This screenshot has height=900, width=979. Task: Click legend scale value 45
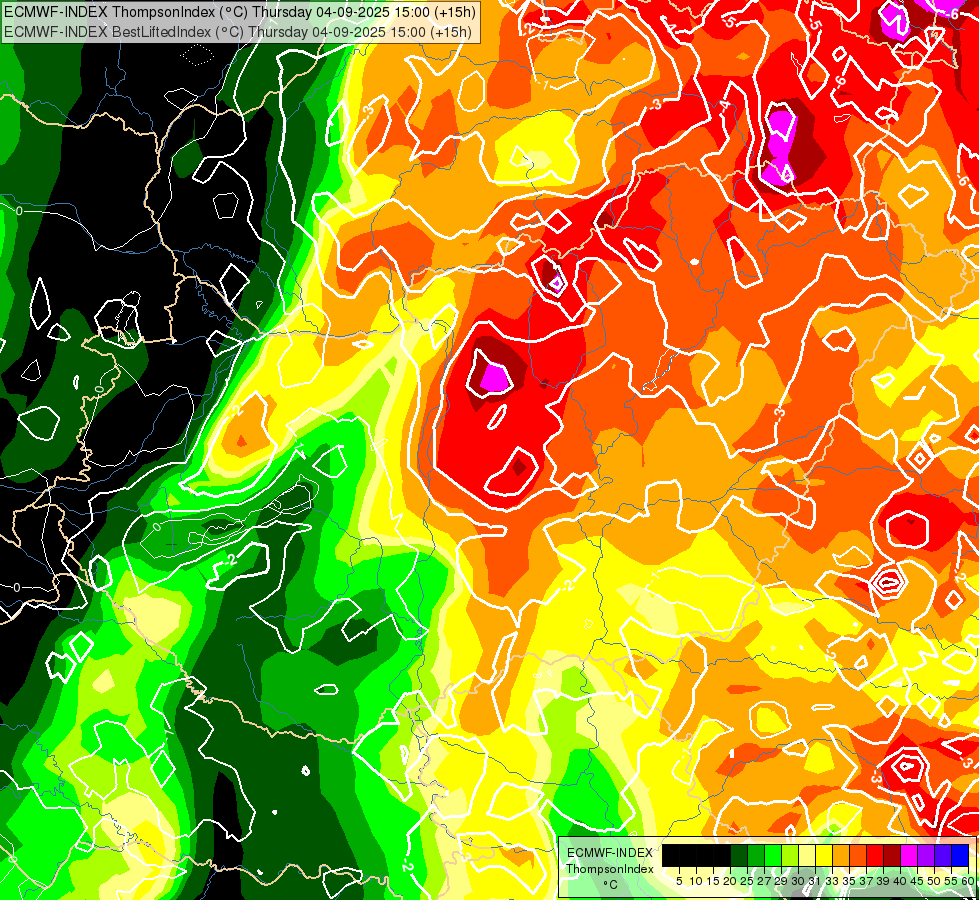click(x=917, y=881)
